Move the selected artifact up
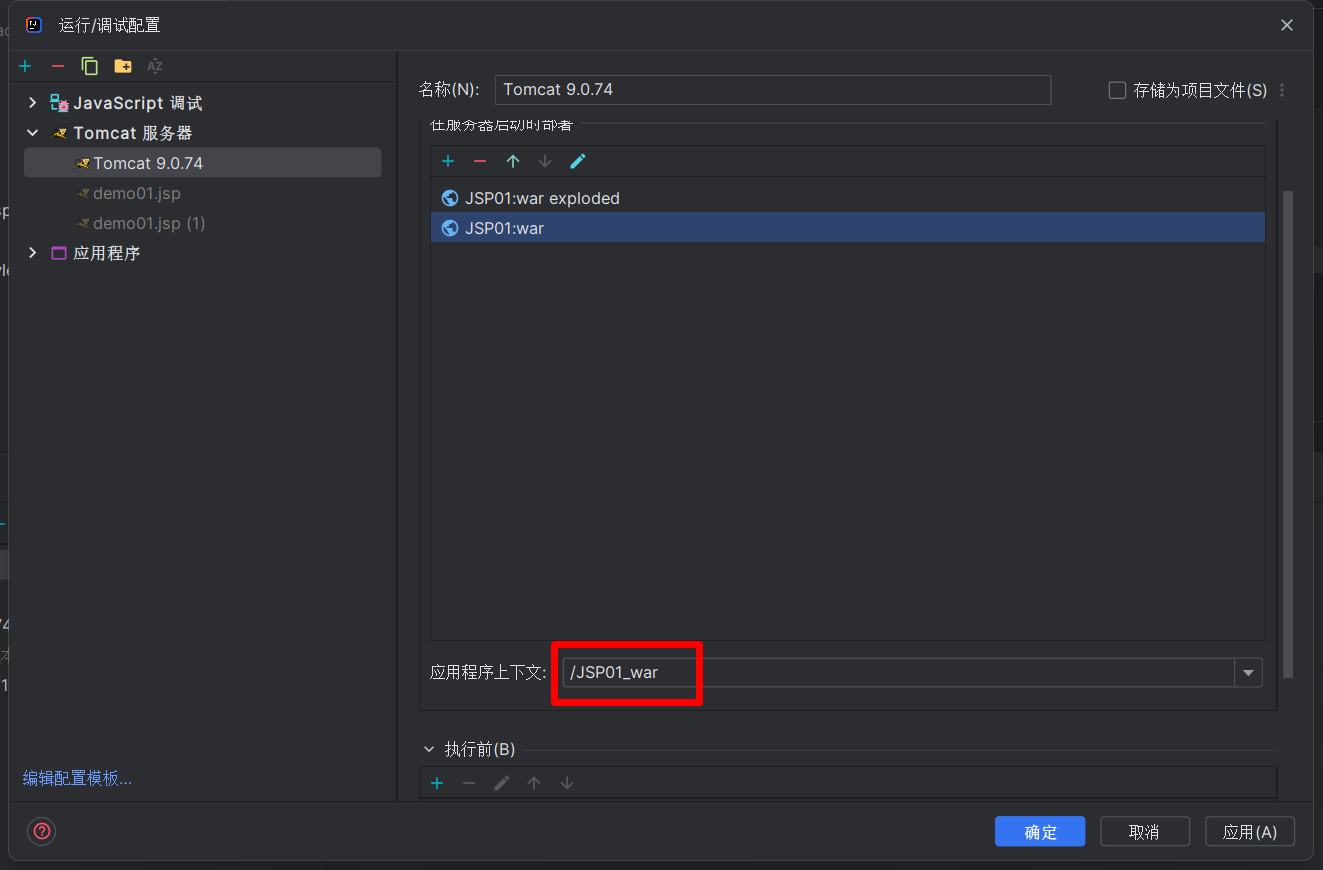Viewport: 1323px width, 870px height. click(513, 161)
